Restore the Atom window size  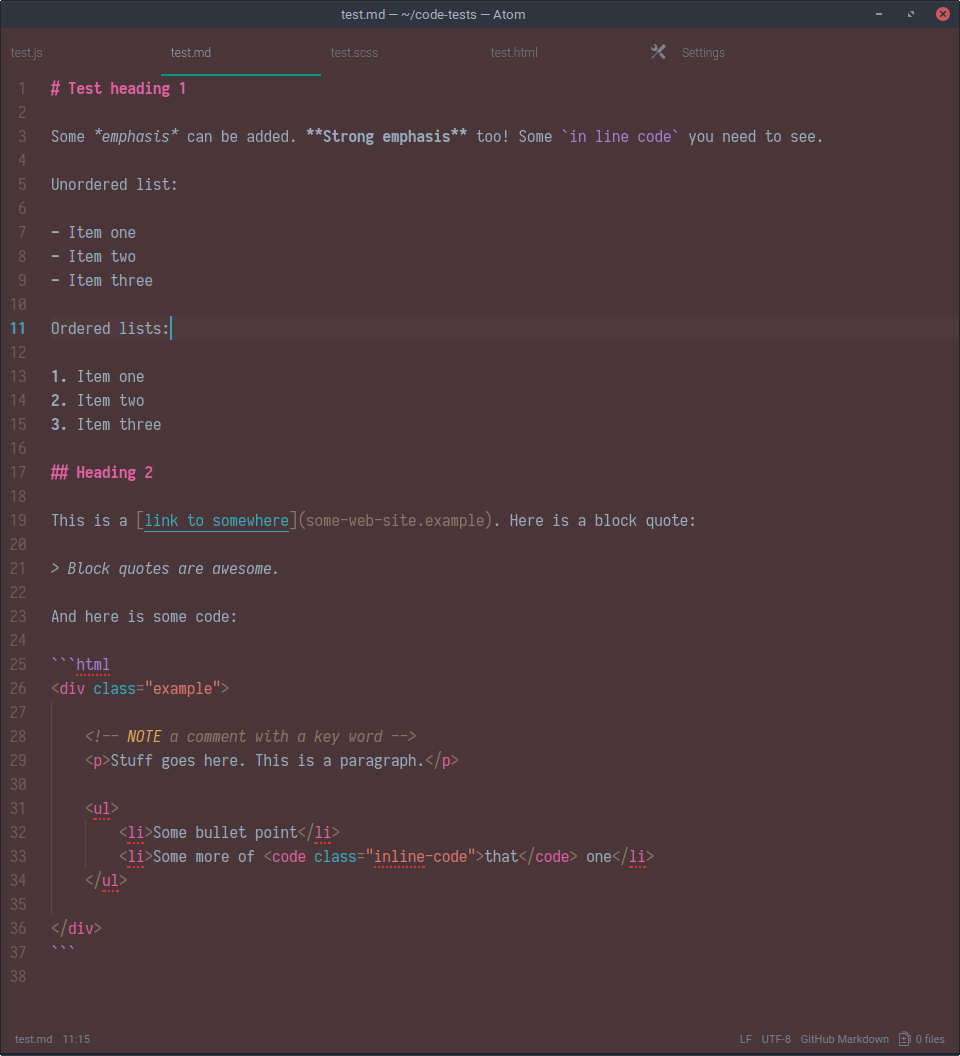911,14
